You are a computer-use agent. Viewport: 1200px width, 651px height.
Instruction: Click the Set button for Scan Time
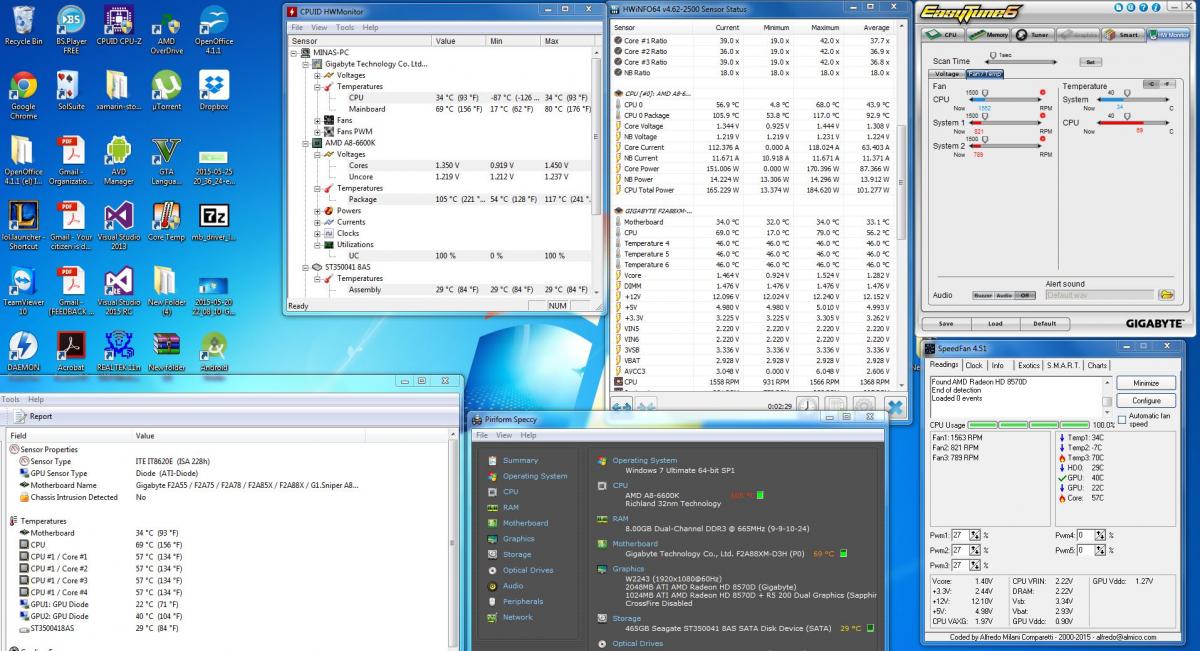(x=1091, y=62)
